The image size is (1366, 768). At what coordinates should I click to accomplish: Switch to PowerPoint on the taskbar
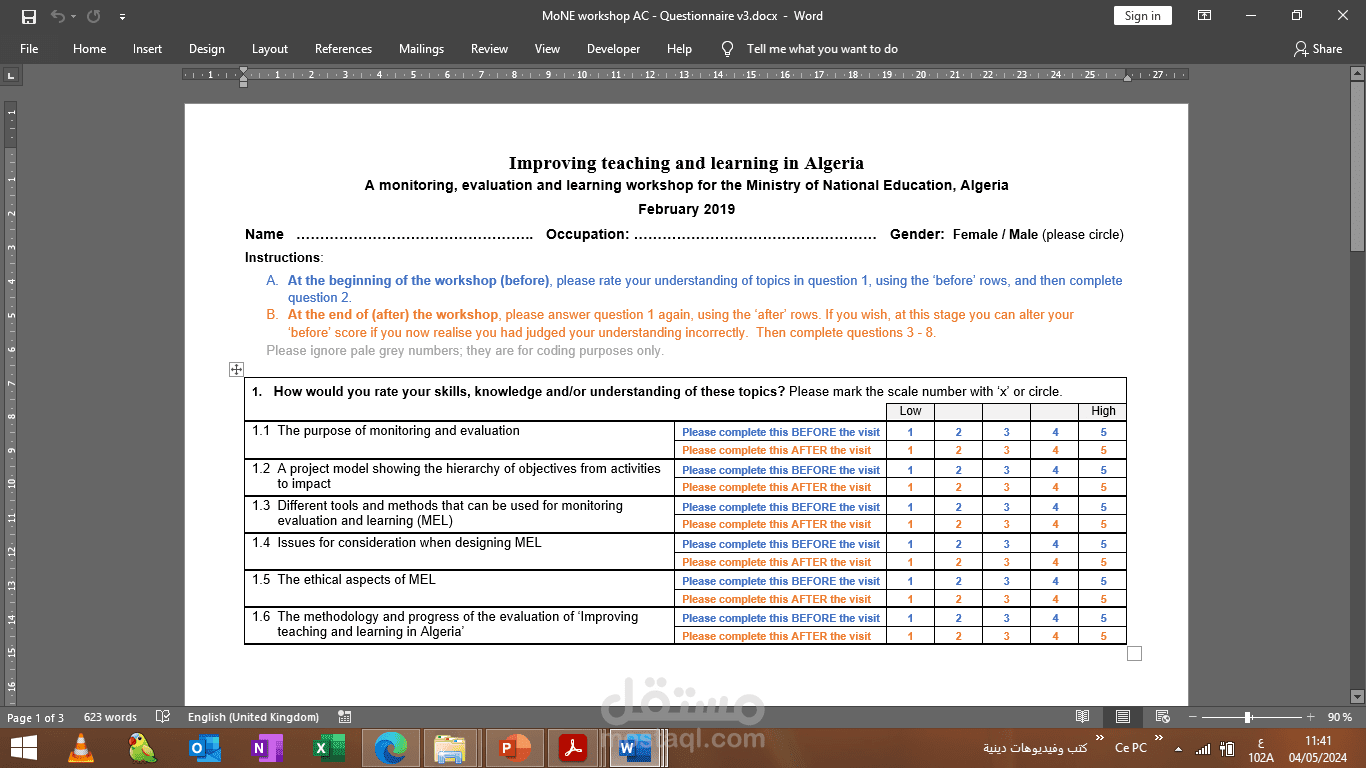(x=516, y=748)
